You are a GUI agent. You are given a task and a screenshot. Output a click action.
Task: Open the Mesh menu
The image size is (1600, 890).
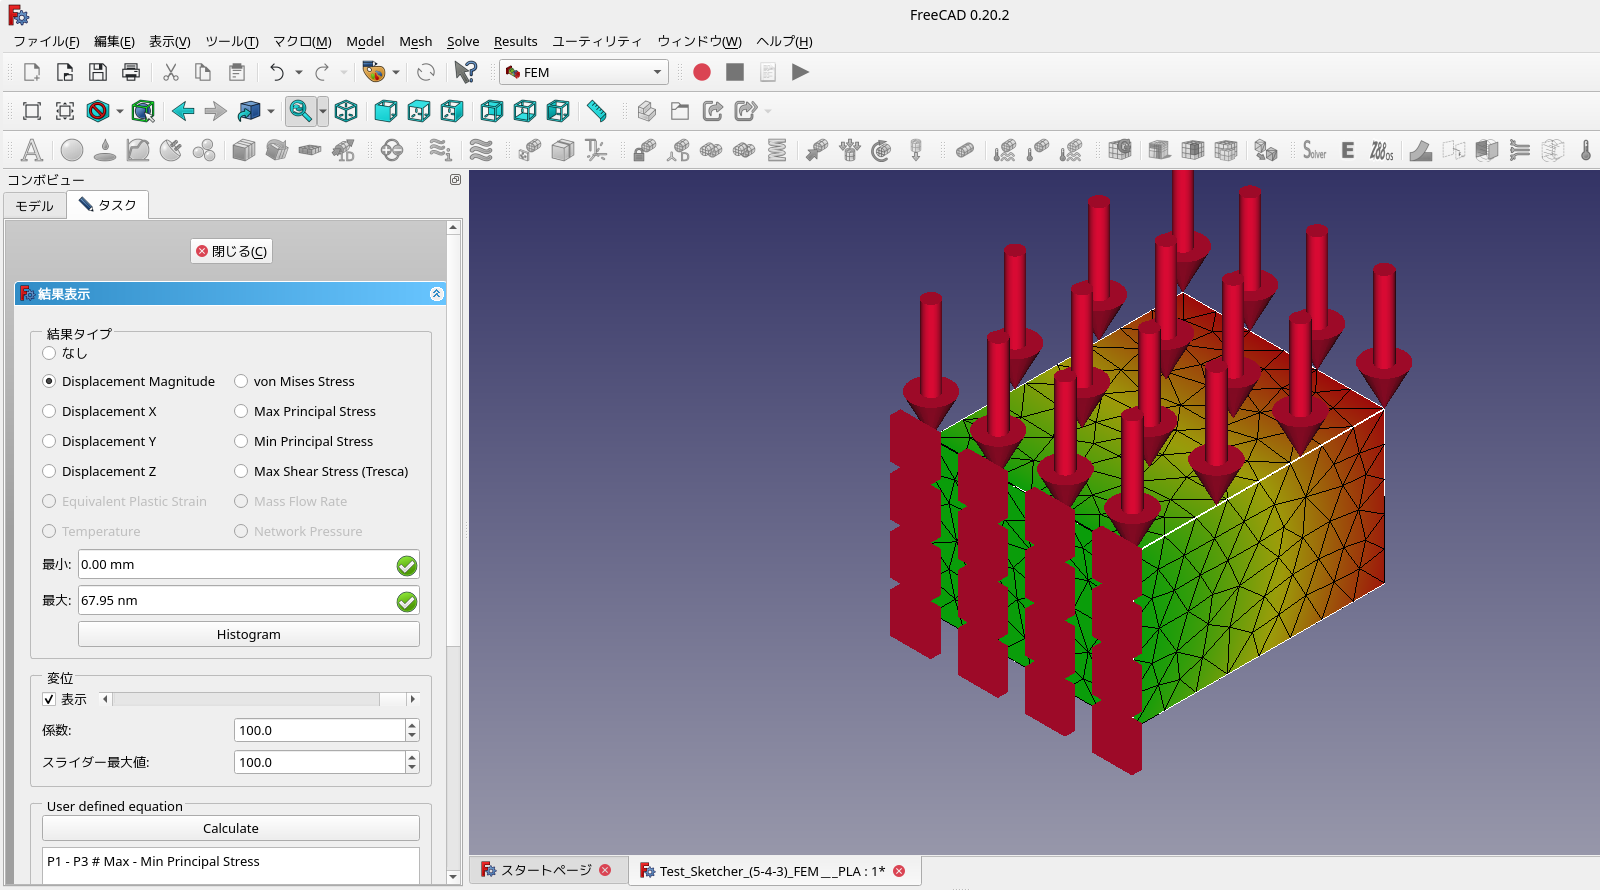[416, 41]
